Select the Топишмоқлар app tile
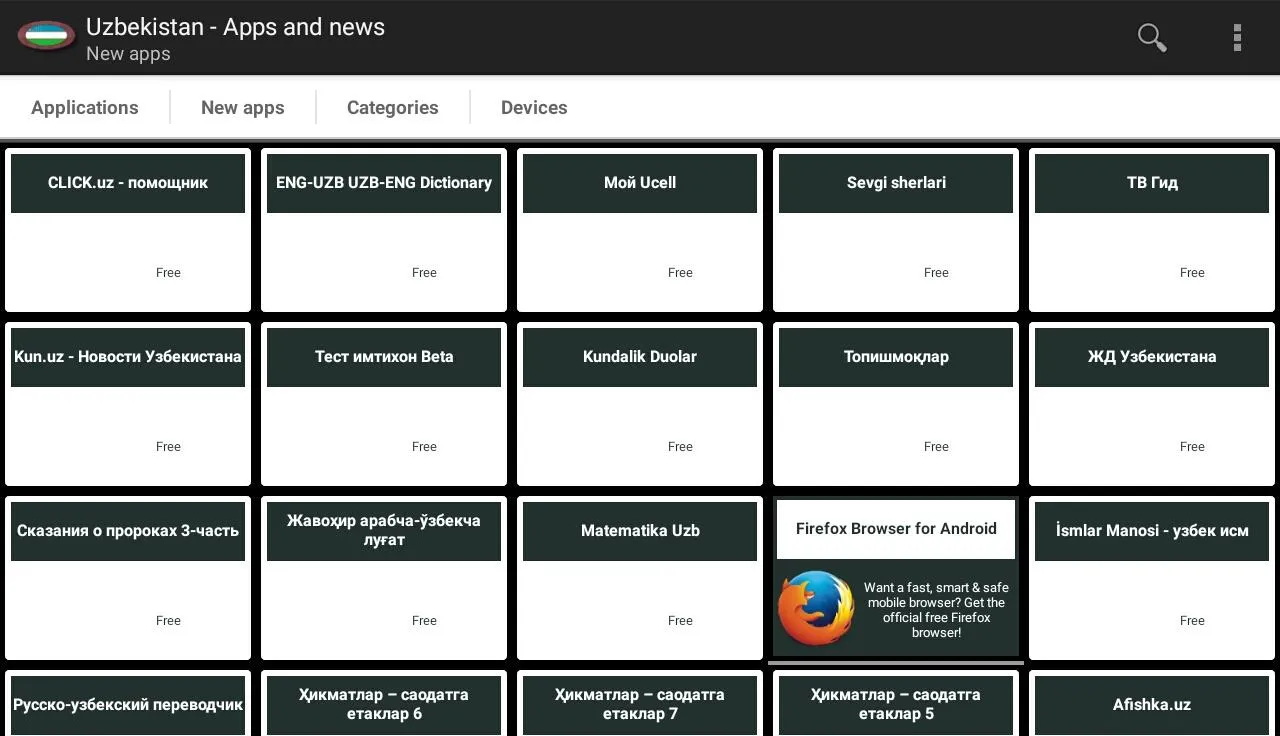This screenshot has width=1280, height=736. click(896, 404)
